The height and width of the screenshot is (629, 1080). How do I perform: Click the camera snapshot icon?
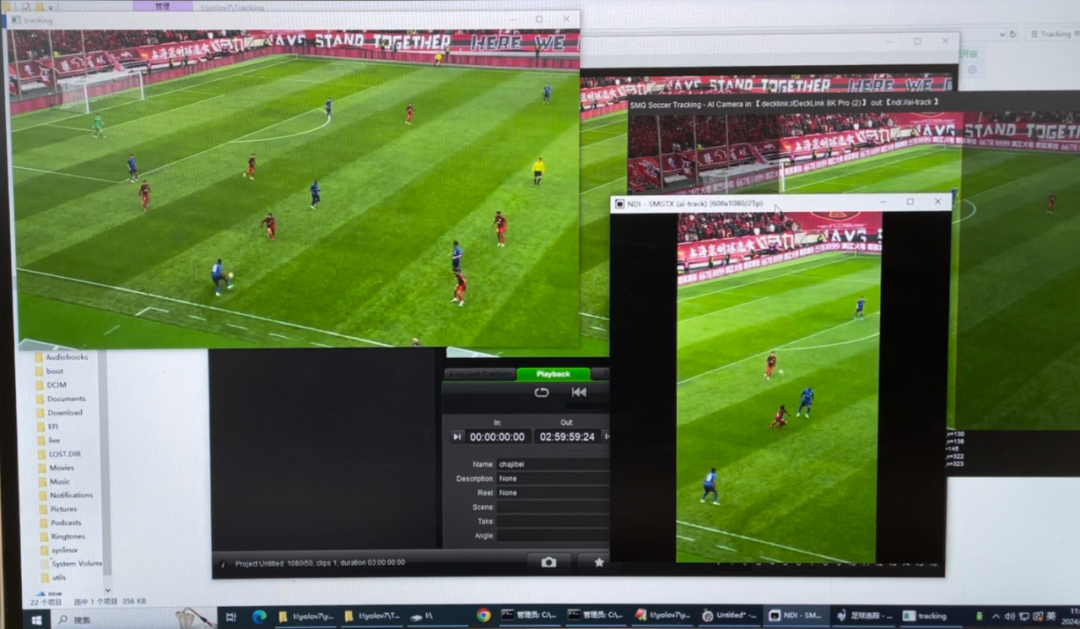coord(548,563)
